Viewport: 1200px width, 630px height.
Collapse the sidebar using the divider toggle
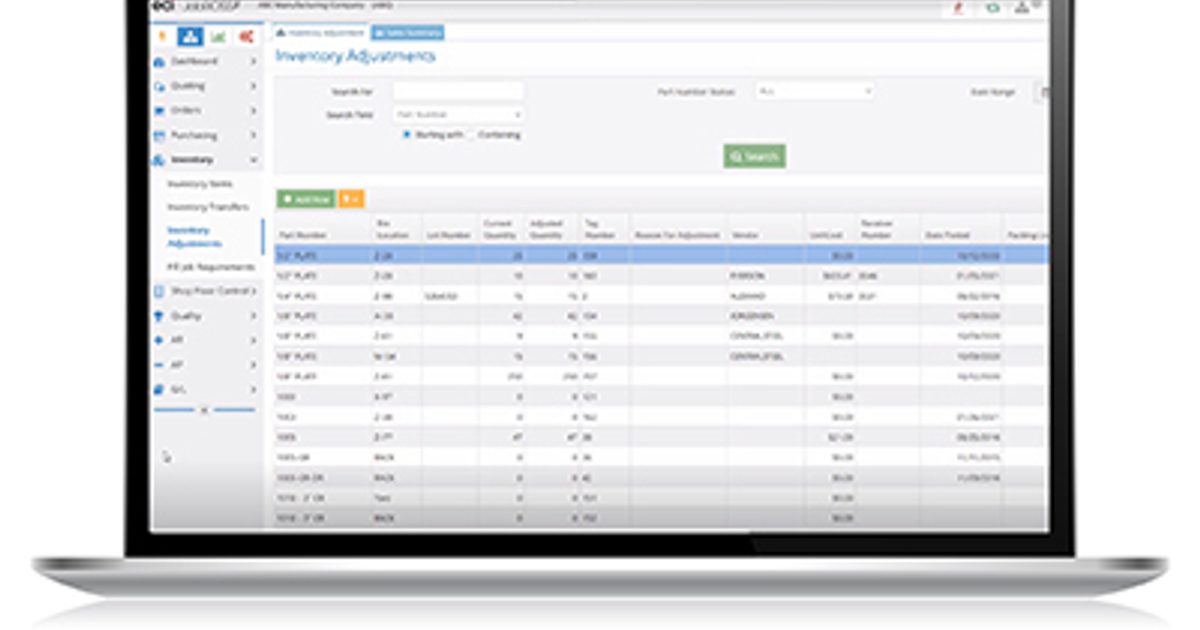204,409
